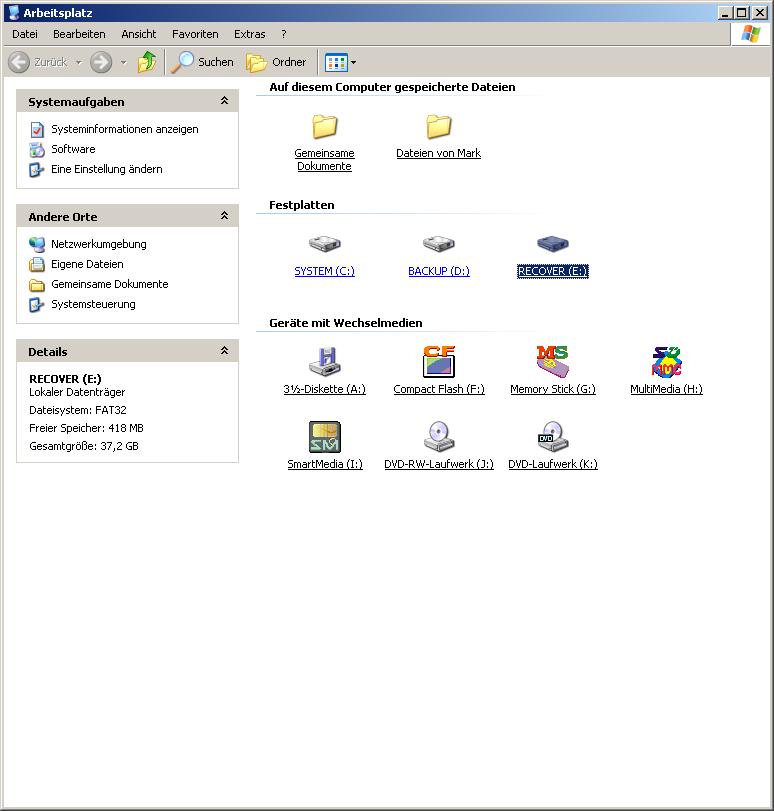Select the Memory Stick (G:) icon
774x811 pixels.
(x=553, y=362)
